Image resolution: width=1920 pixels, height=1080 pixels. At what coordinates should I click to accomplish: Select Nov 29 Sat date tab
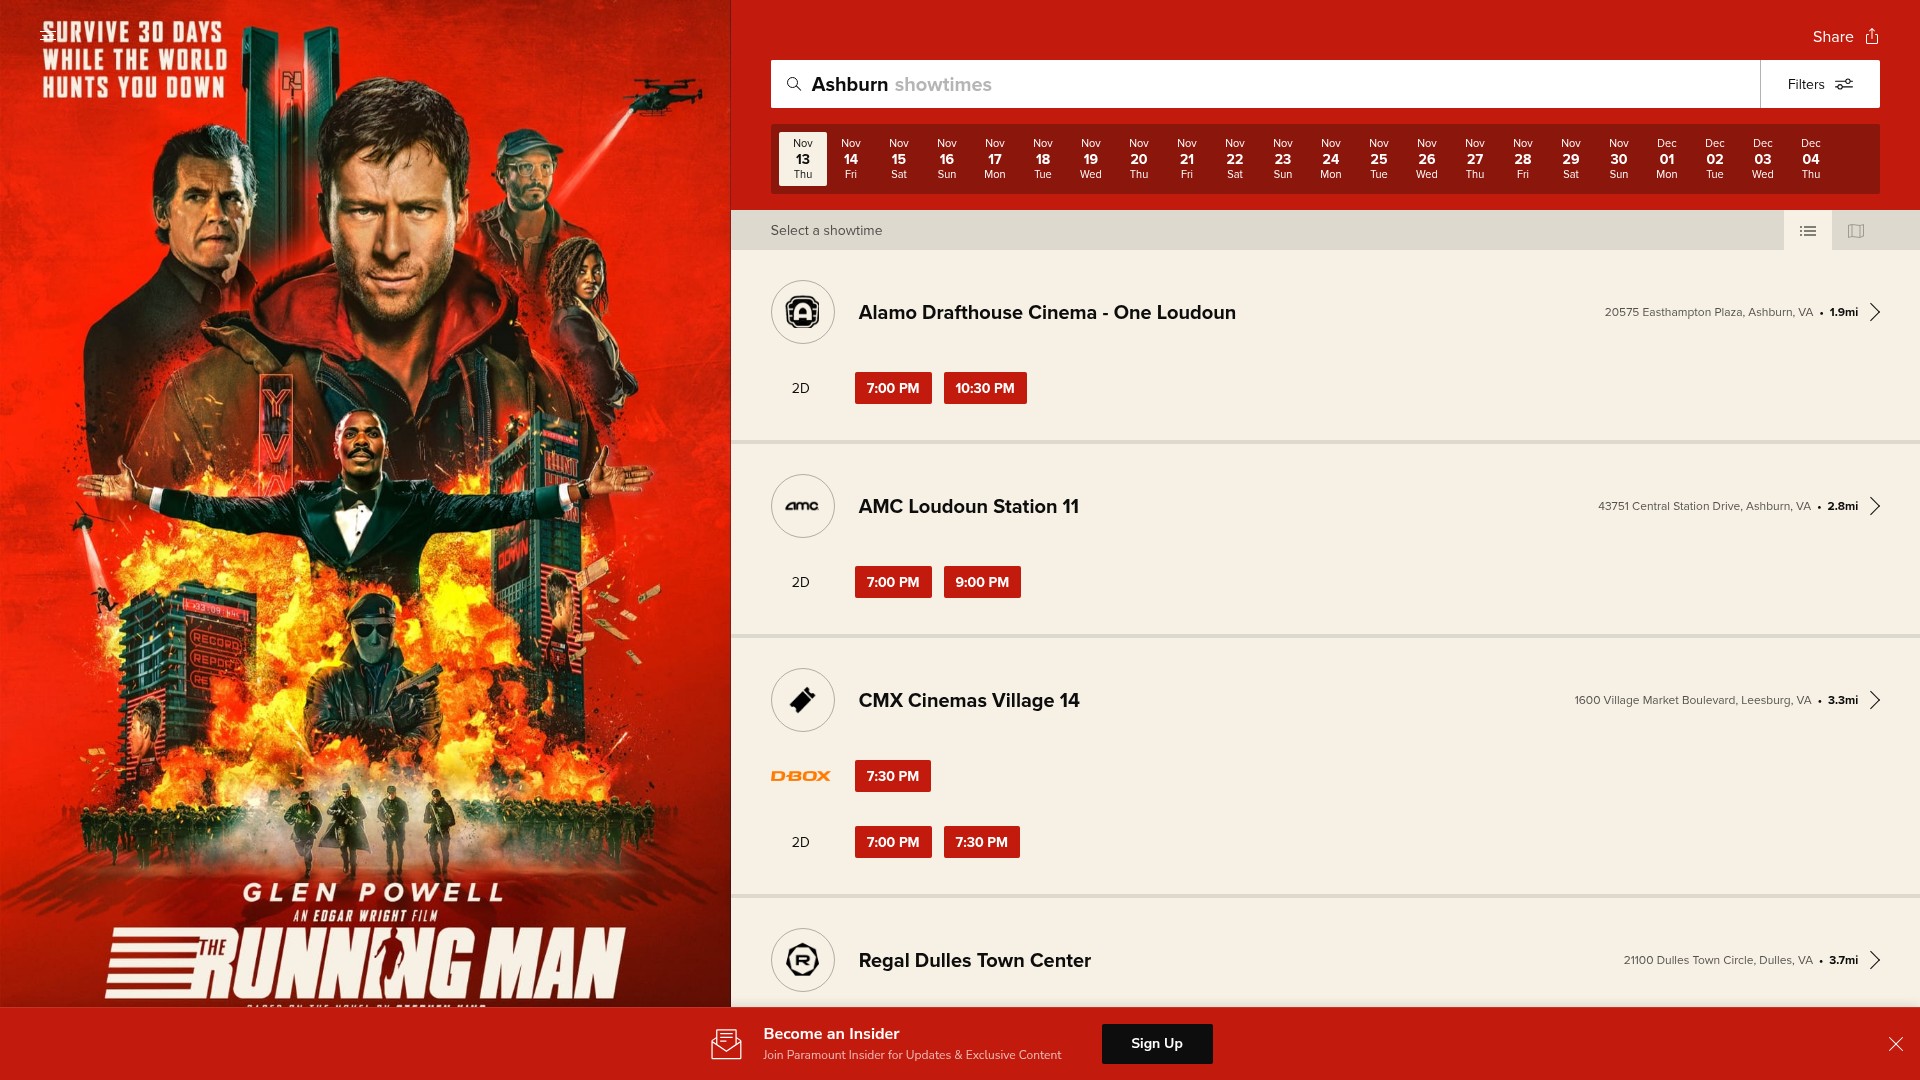click(1571, 159)
